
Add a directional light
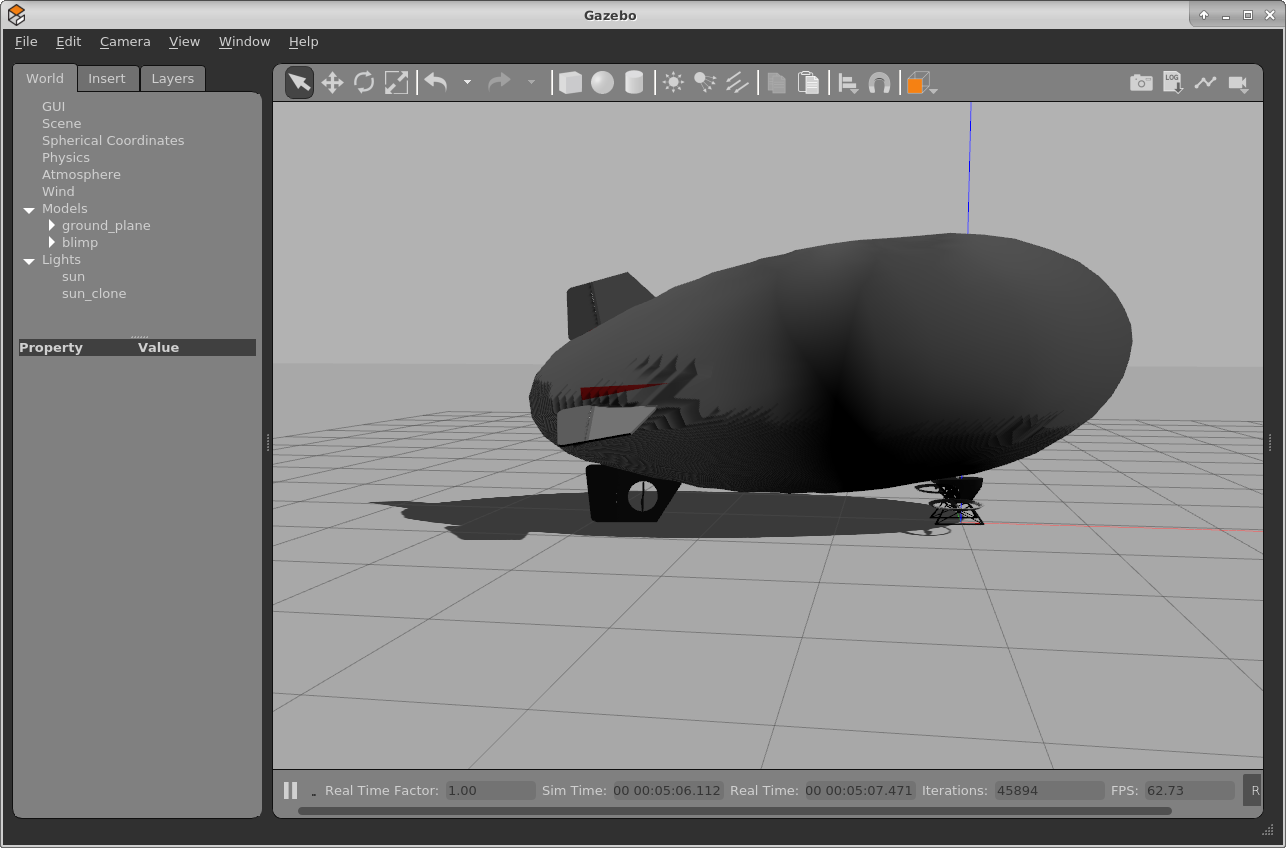coord(737,83)
